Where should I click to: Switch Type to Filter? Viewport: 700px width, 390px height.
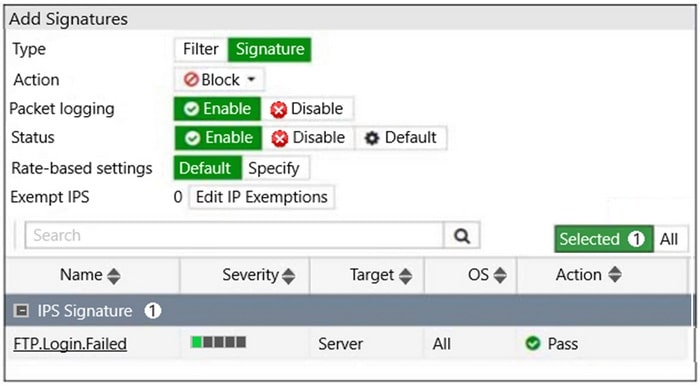tap(200, 49)
